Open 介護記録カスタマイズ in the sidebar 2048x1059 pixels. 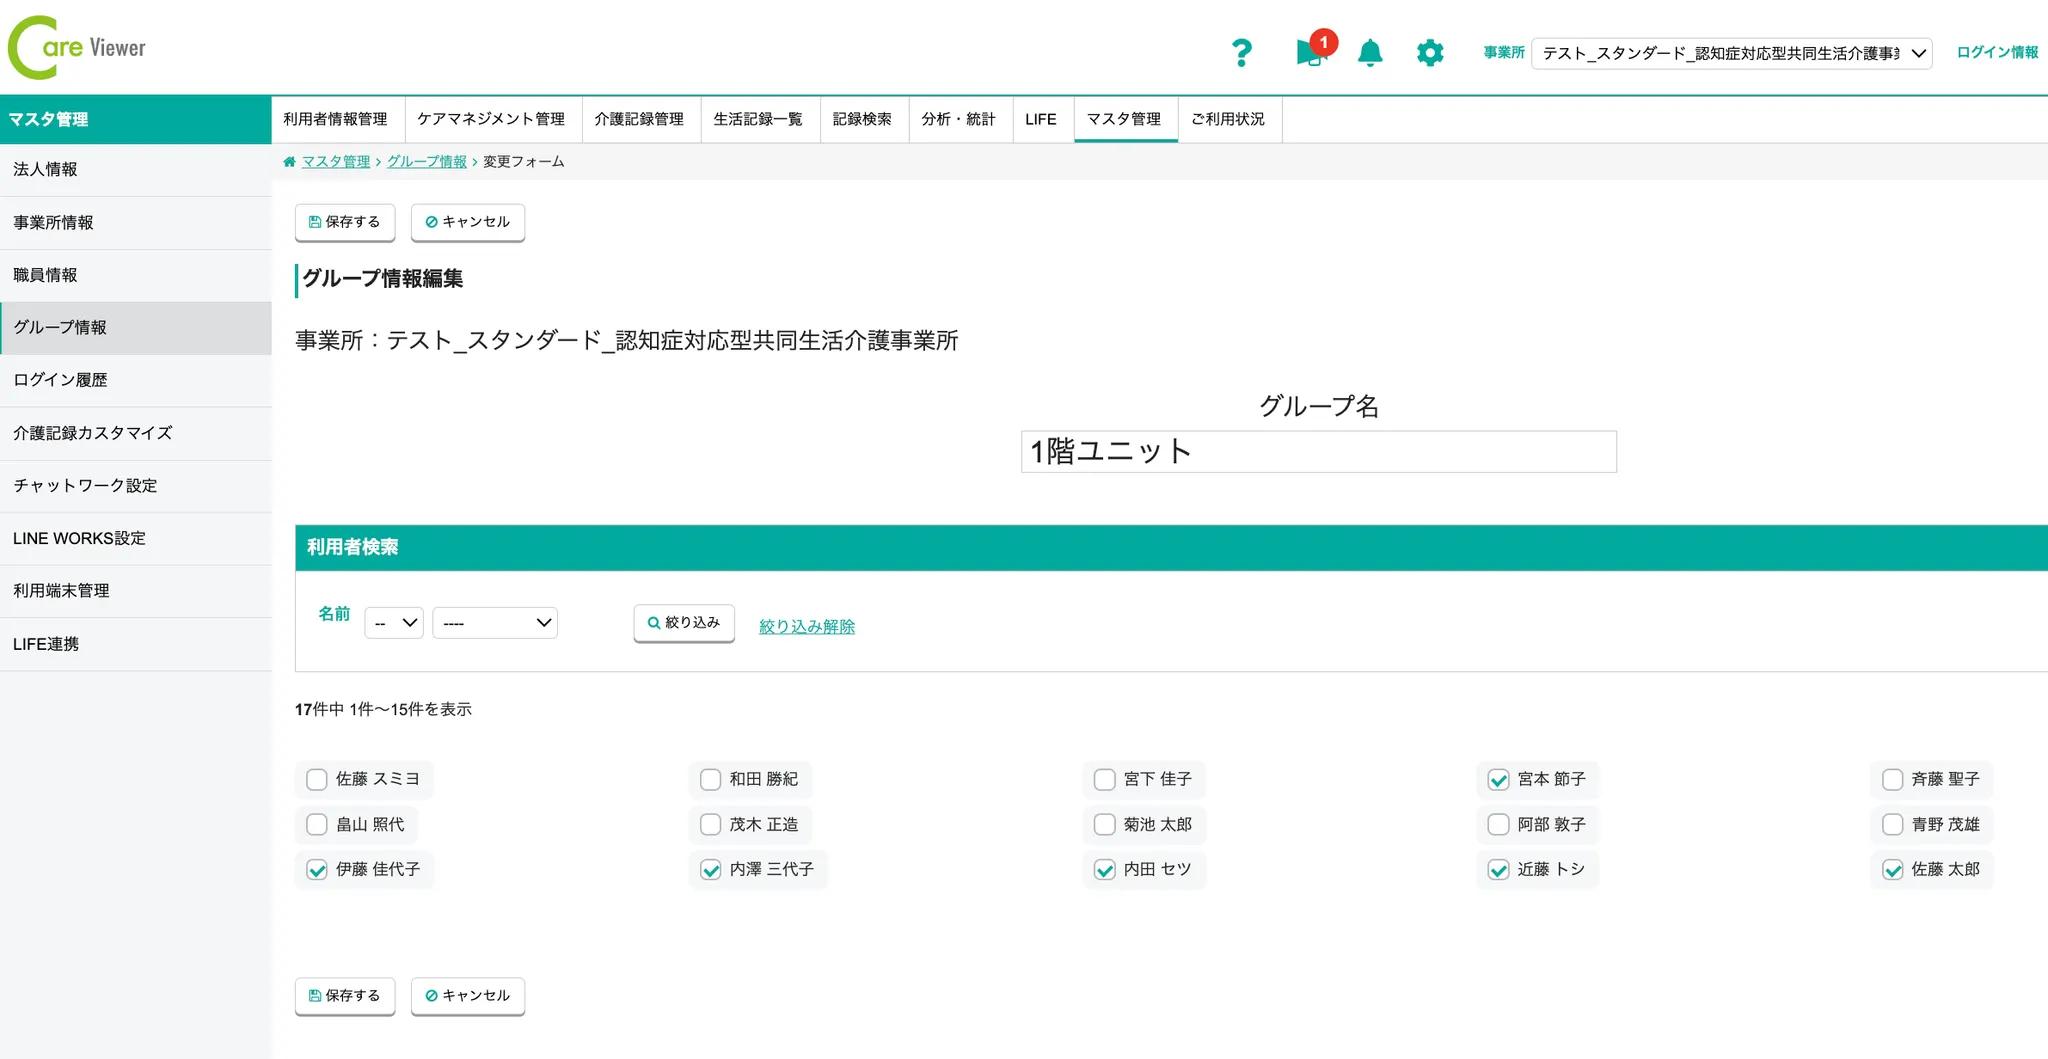(x=136, y=433)
